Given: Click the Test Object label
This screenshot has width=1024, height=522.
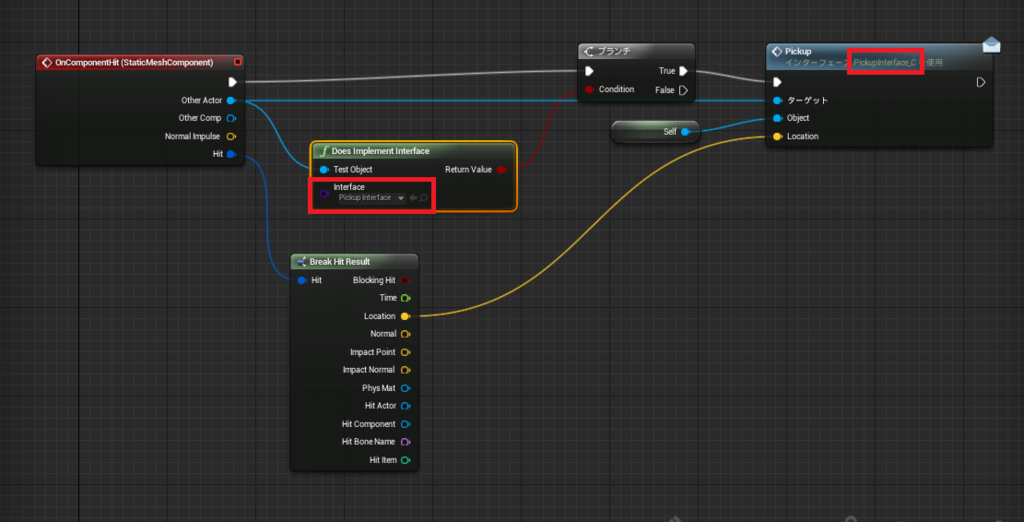Looking at the screenshot, I should [x=353, y=170].
